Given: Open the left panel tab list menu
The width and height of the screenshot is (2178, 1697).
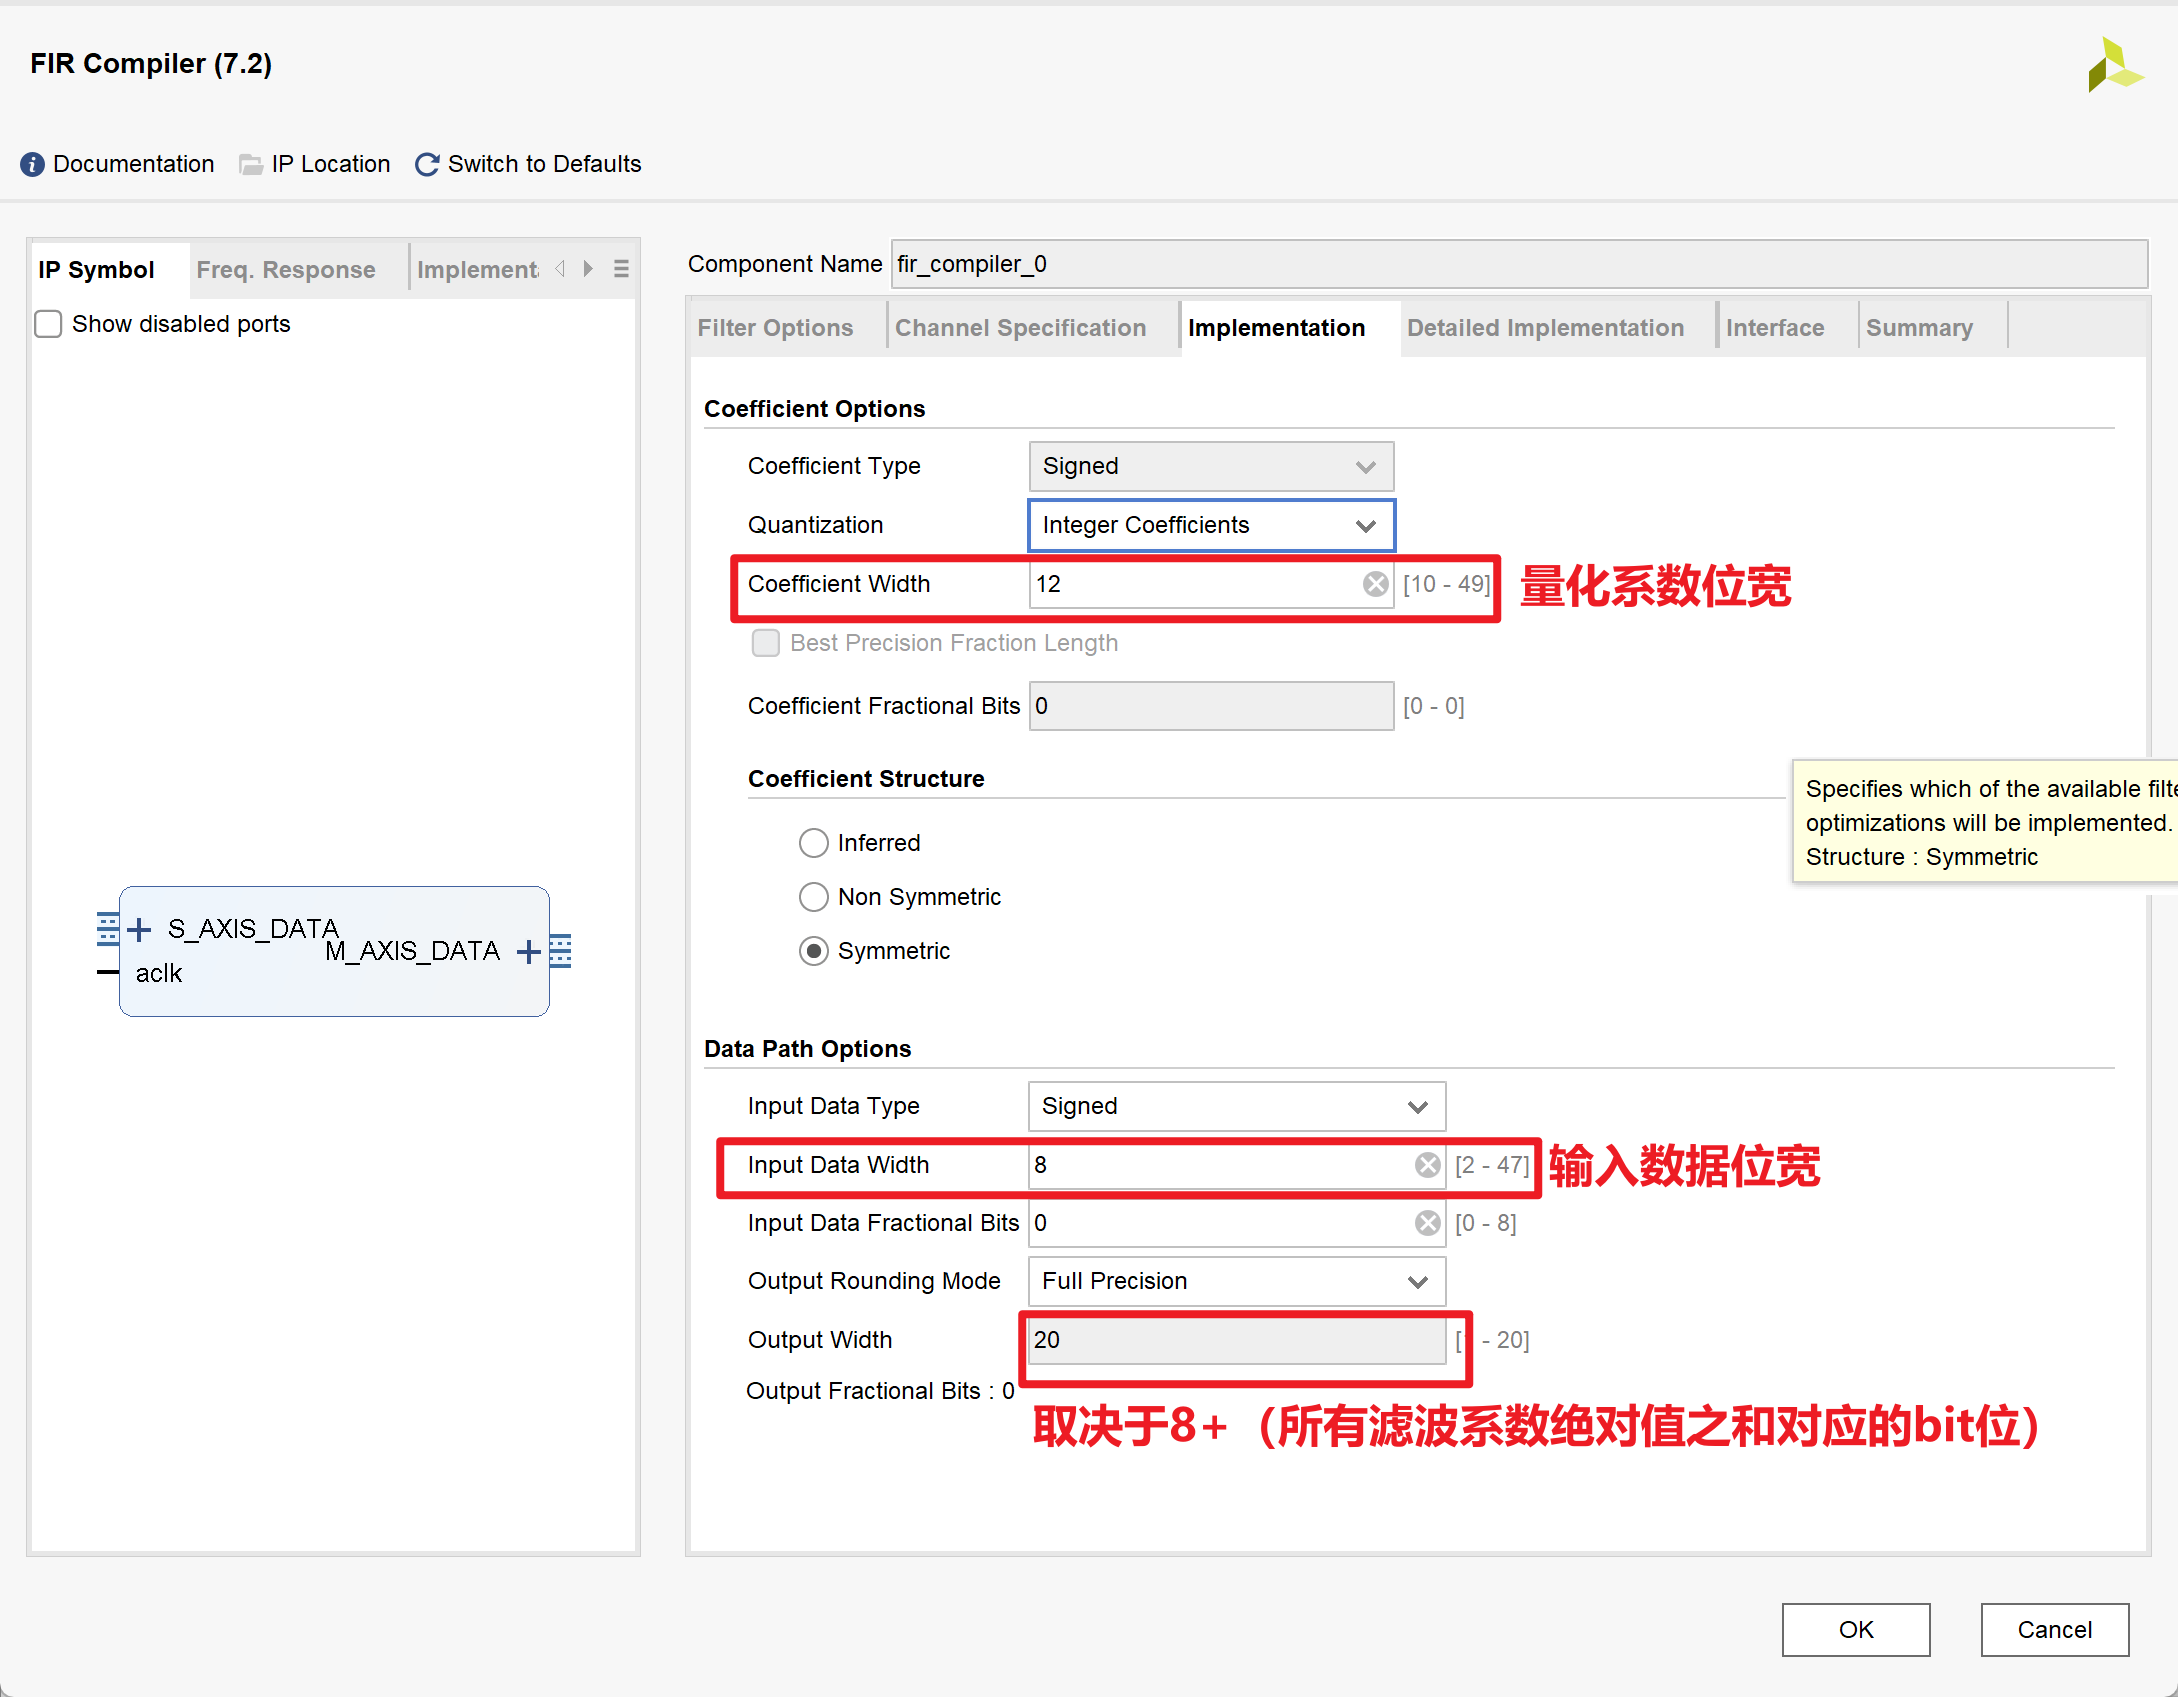Looking at the screenshot, I should 621,269.
